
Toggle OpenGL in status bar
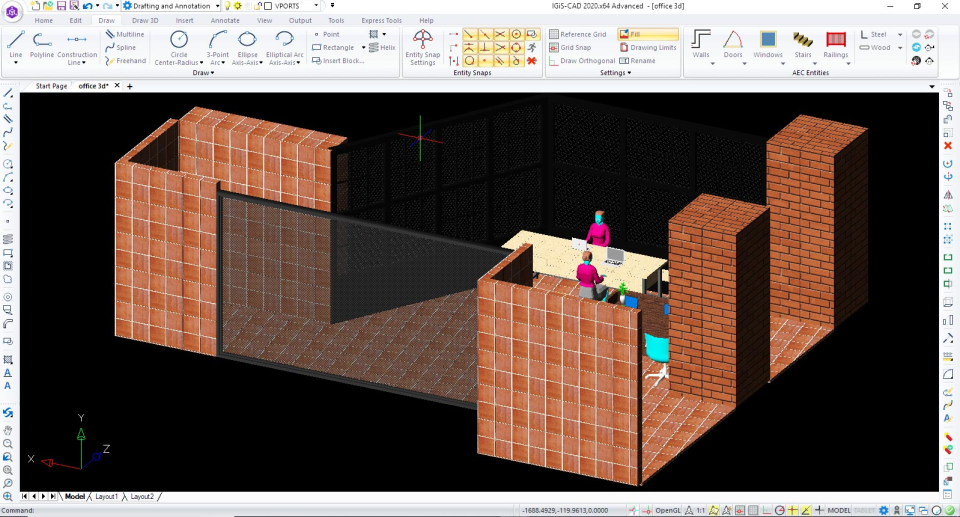click(x=667, y=510)
